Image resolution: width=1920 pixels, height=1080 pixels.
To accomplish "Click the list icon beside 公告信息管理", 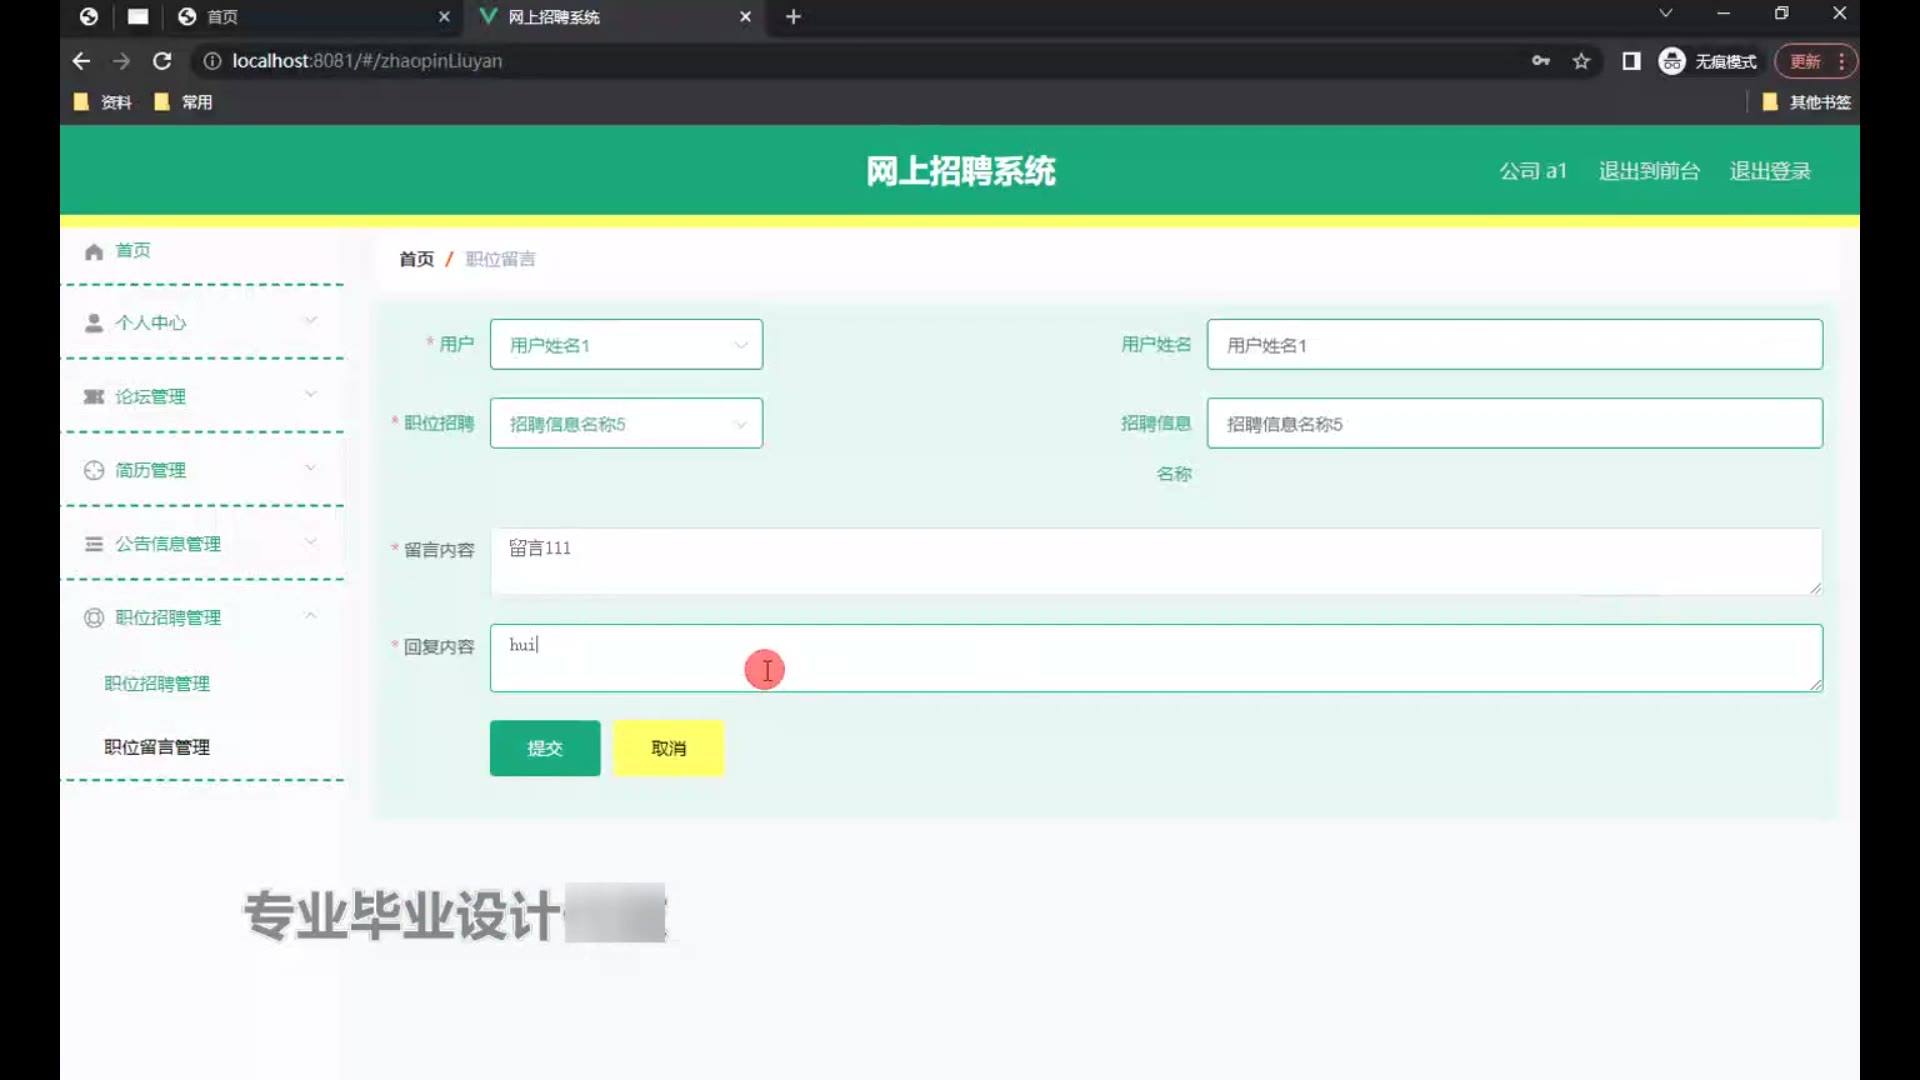I will [x=94, y=544].
